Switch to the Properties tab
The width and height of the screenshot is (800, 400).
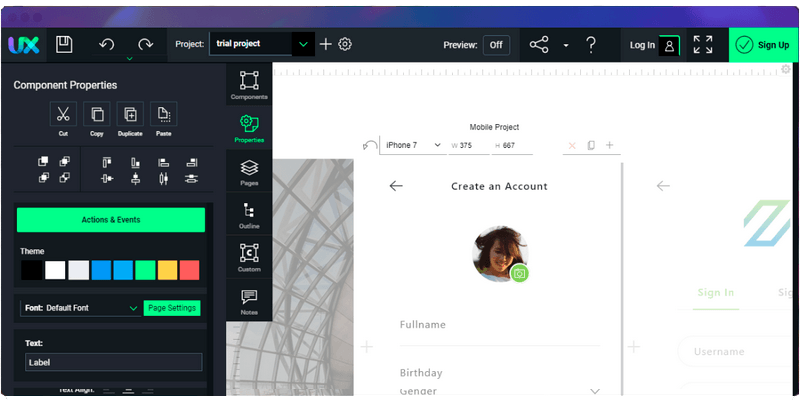[249, 128]
